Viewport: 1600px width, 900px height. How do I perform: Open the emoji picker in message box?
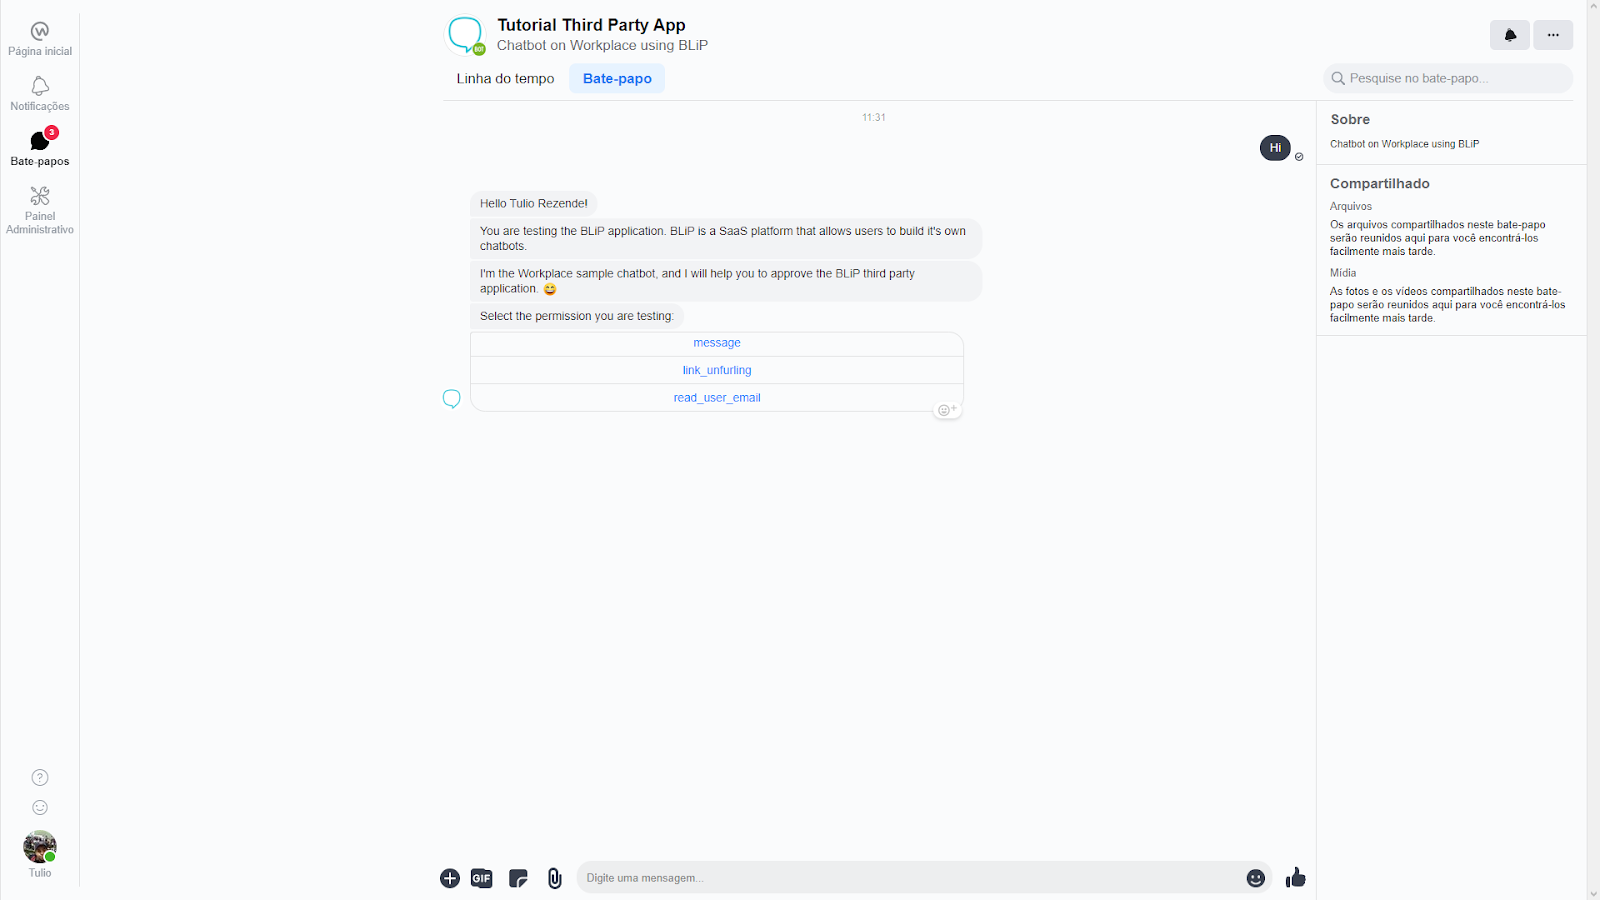1256,878
